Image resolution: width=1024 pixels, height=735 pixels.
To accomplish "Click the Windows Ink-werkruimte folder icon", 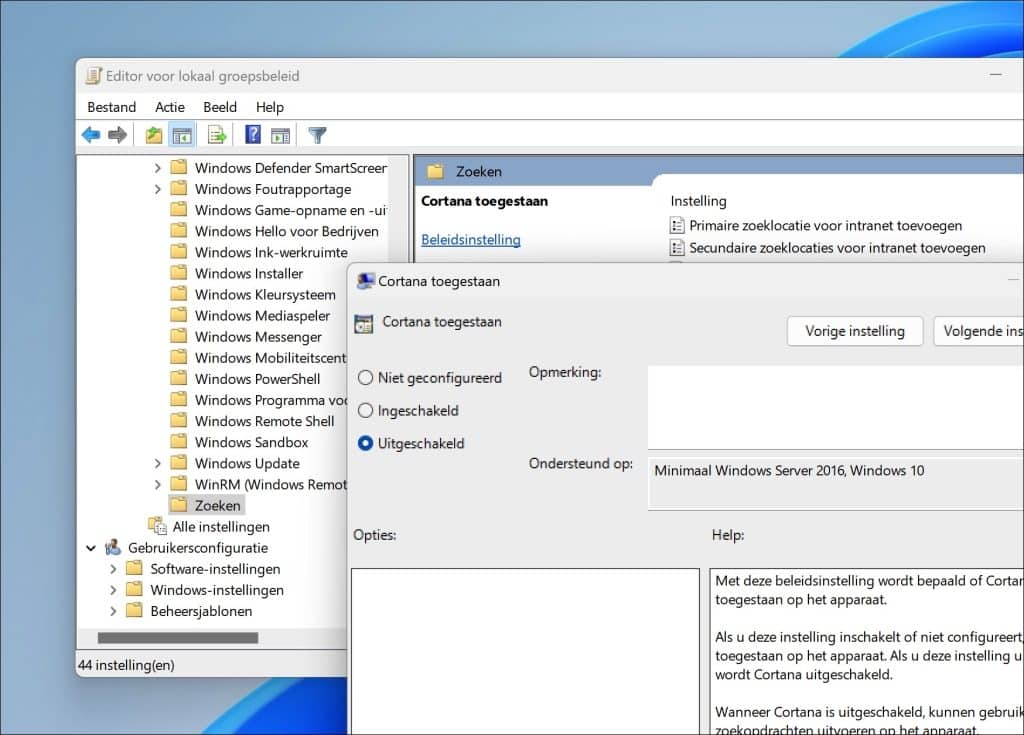I will 178,252.
